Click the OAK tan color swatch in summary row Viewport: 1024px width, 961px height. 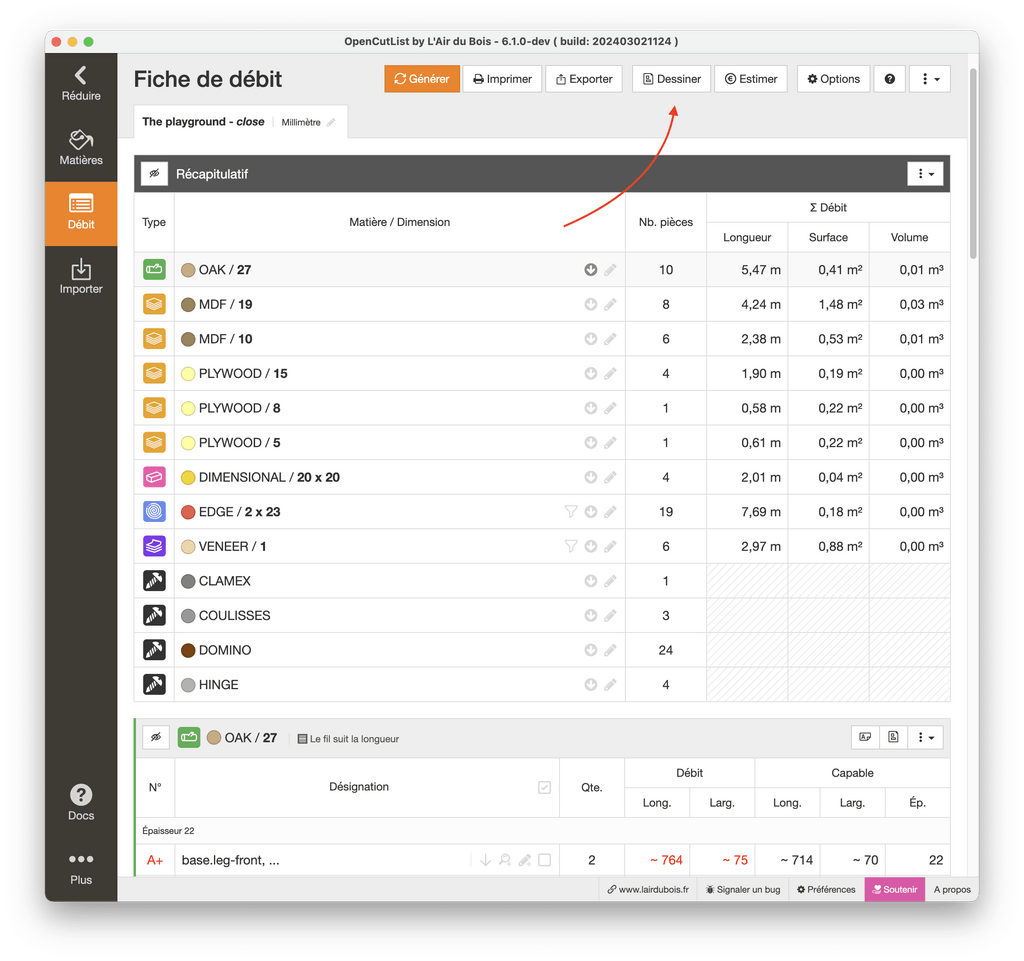point(188,270)
